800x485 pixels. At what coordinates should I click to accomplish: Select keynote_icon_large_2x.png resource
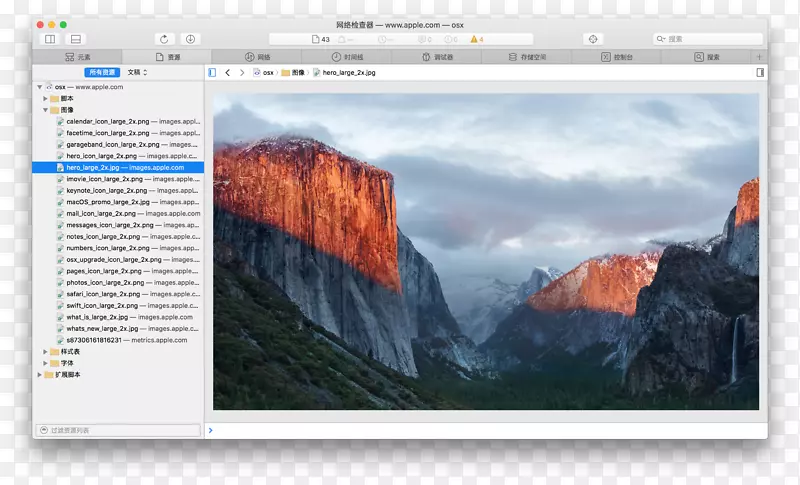click(118, 191)
